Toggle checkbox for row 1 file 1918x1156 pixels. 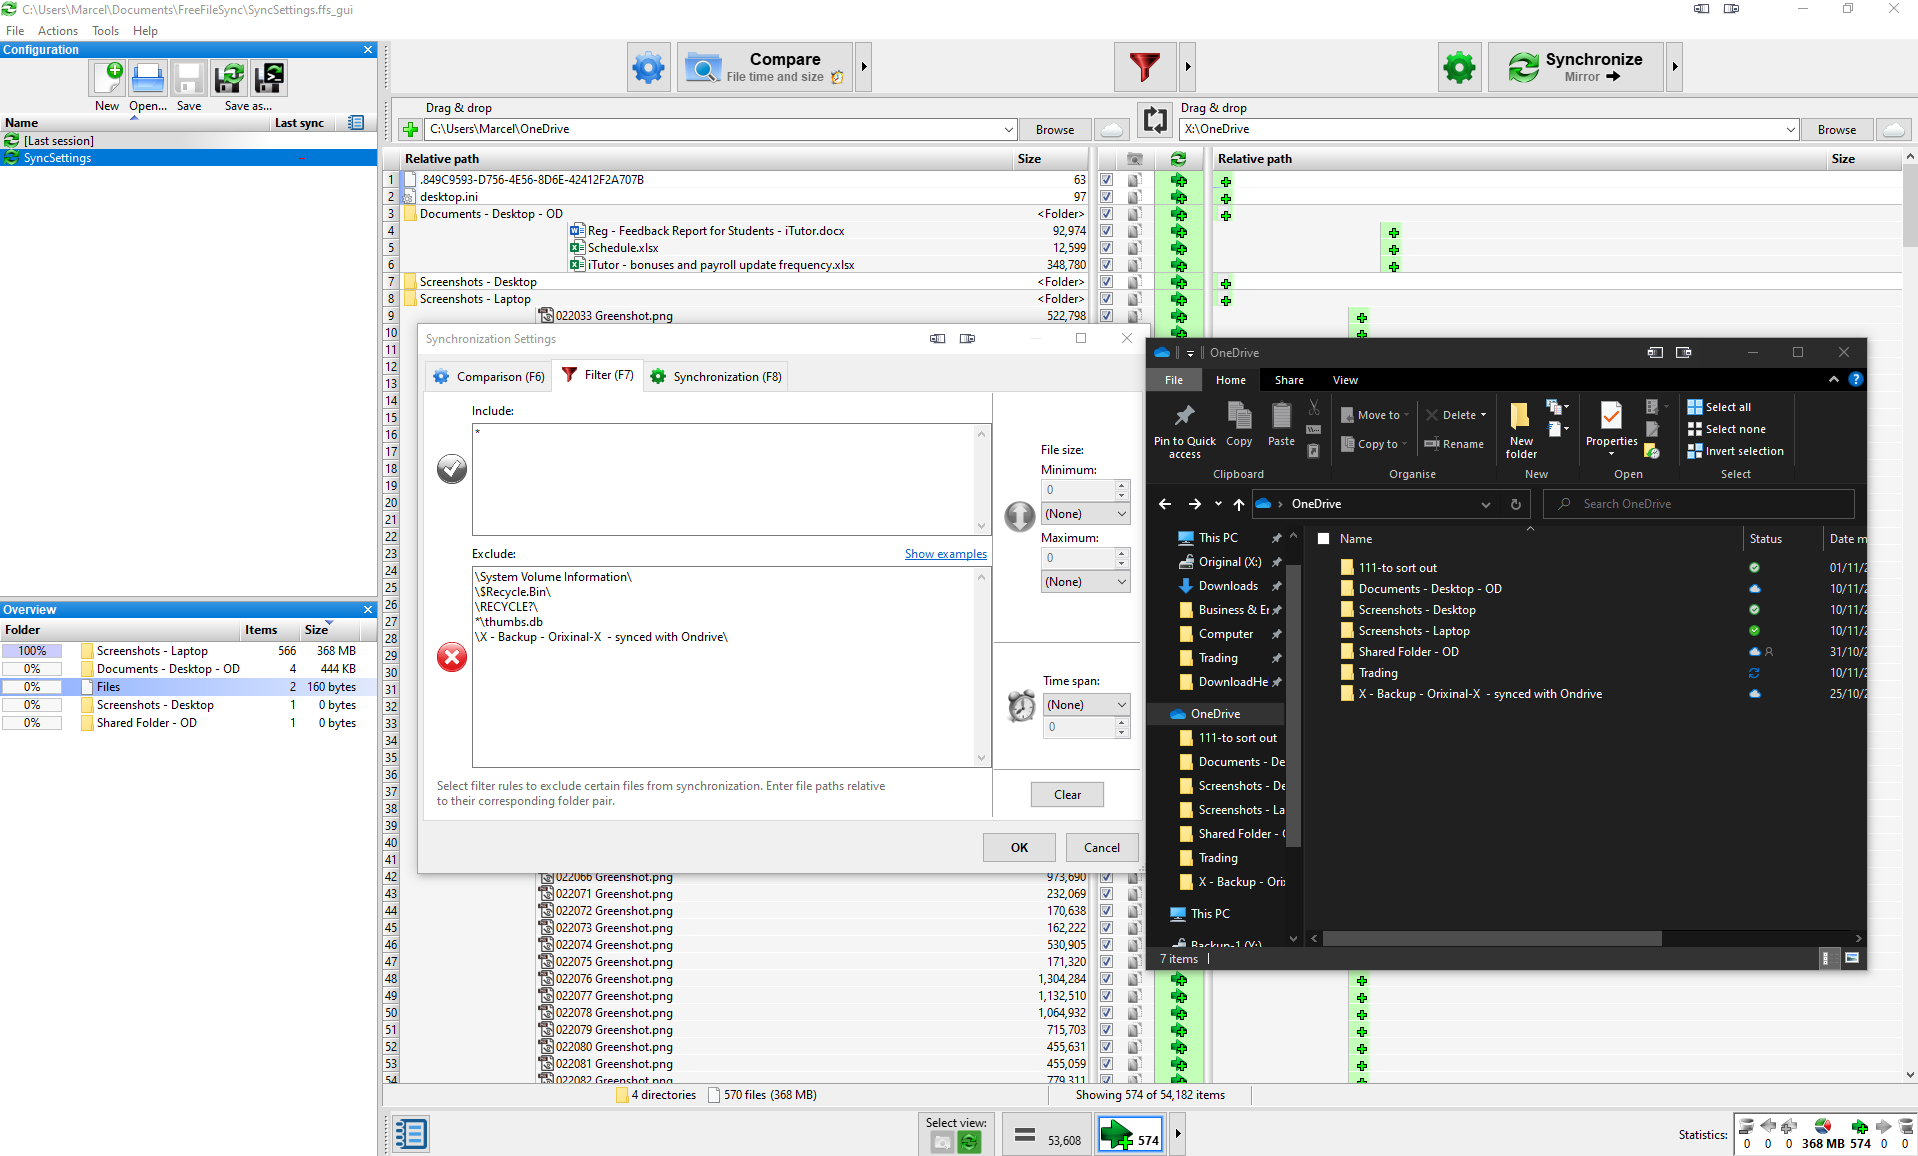click(1106, 180)
